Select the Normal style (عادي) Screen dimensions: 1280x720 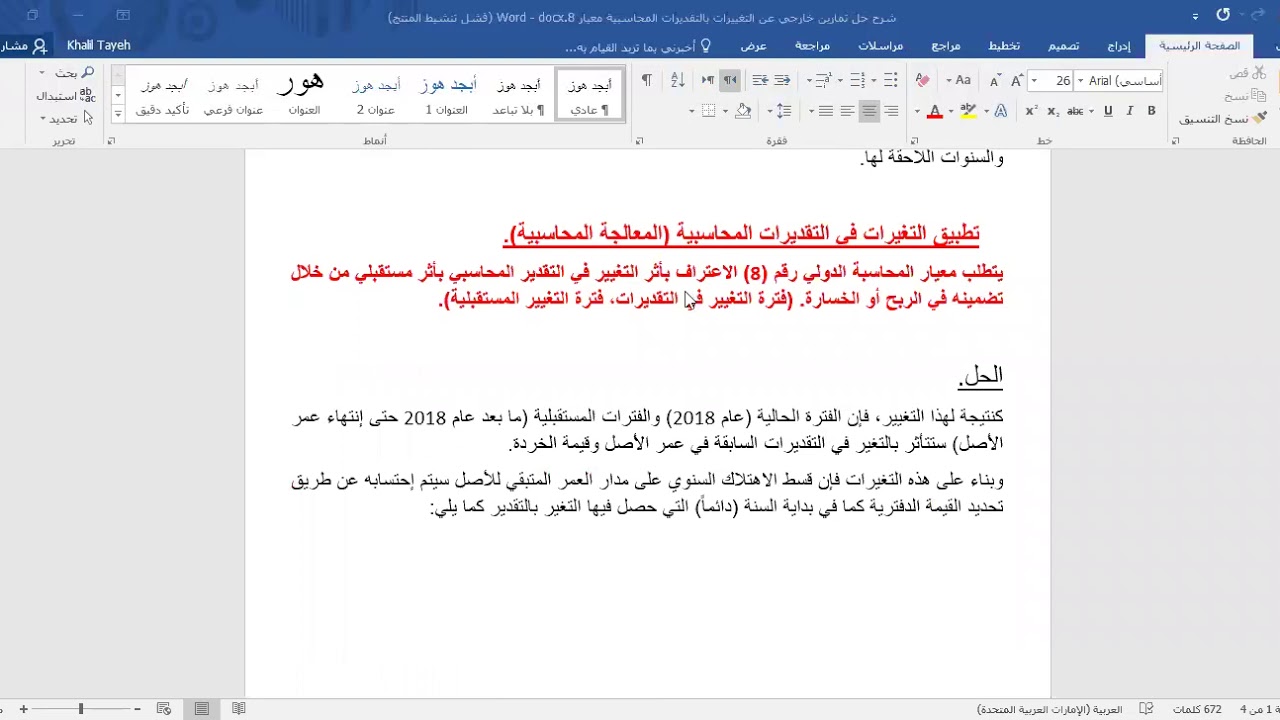pos(590,95)
